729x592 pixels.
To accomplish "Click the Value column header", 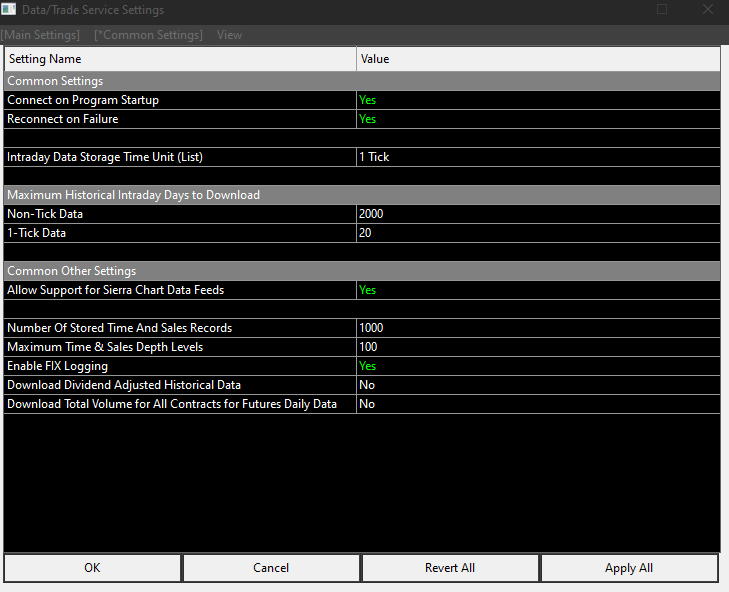I will pyautogui.click(x=538, y=59).
